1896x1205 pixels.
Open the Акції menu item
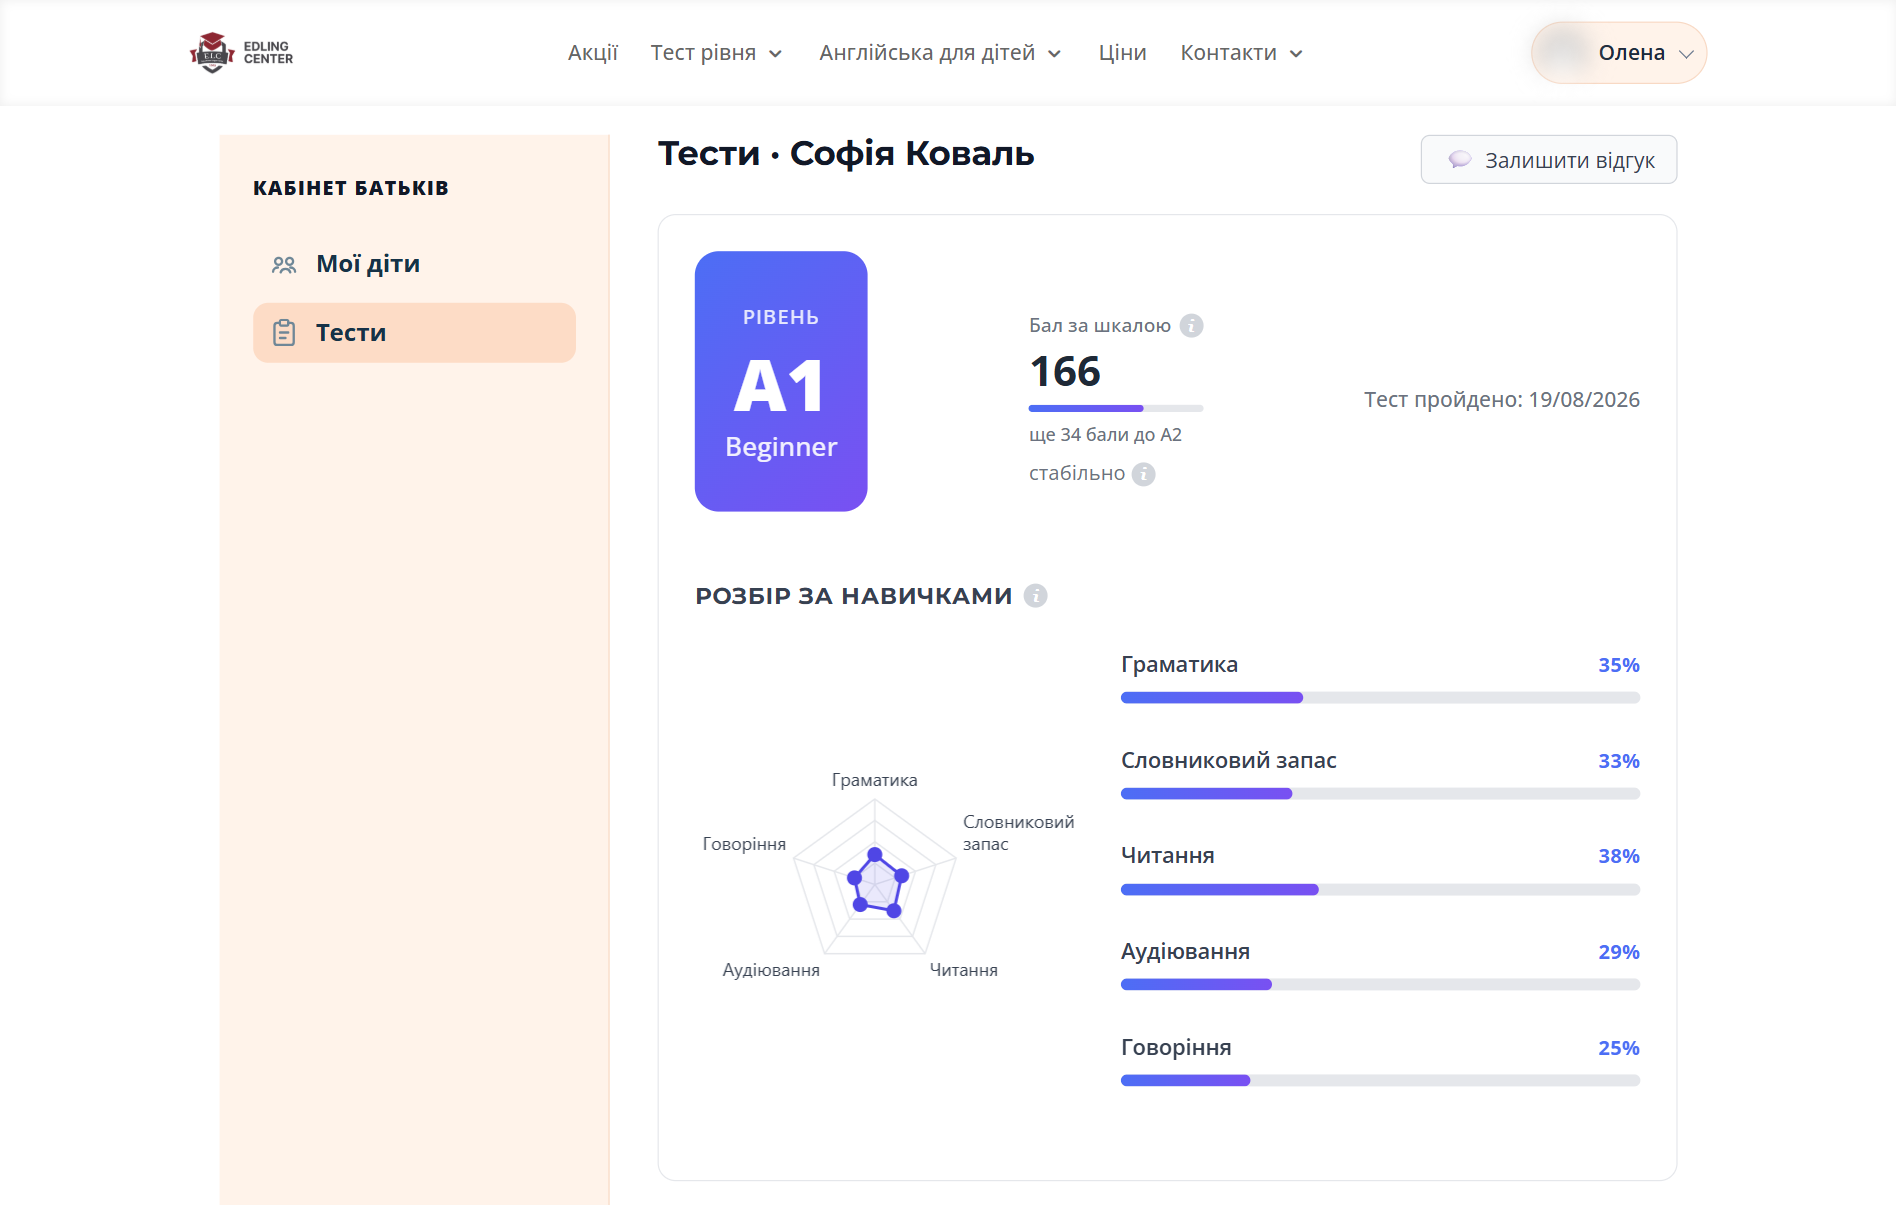click(x=593, y=53)
